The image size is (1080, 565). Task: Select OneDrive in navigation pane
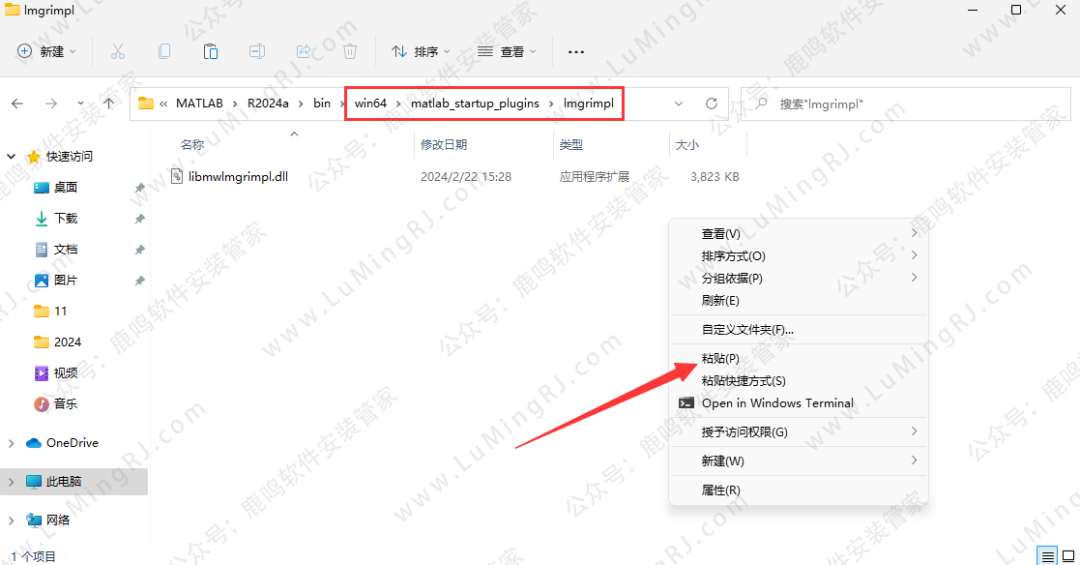(x=72, y=443)
